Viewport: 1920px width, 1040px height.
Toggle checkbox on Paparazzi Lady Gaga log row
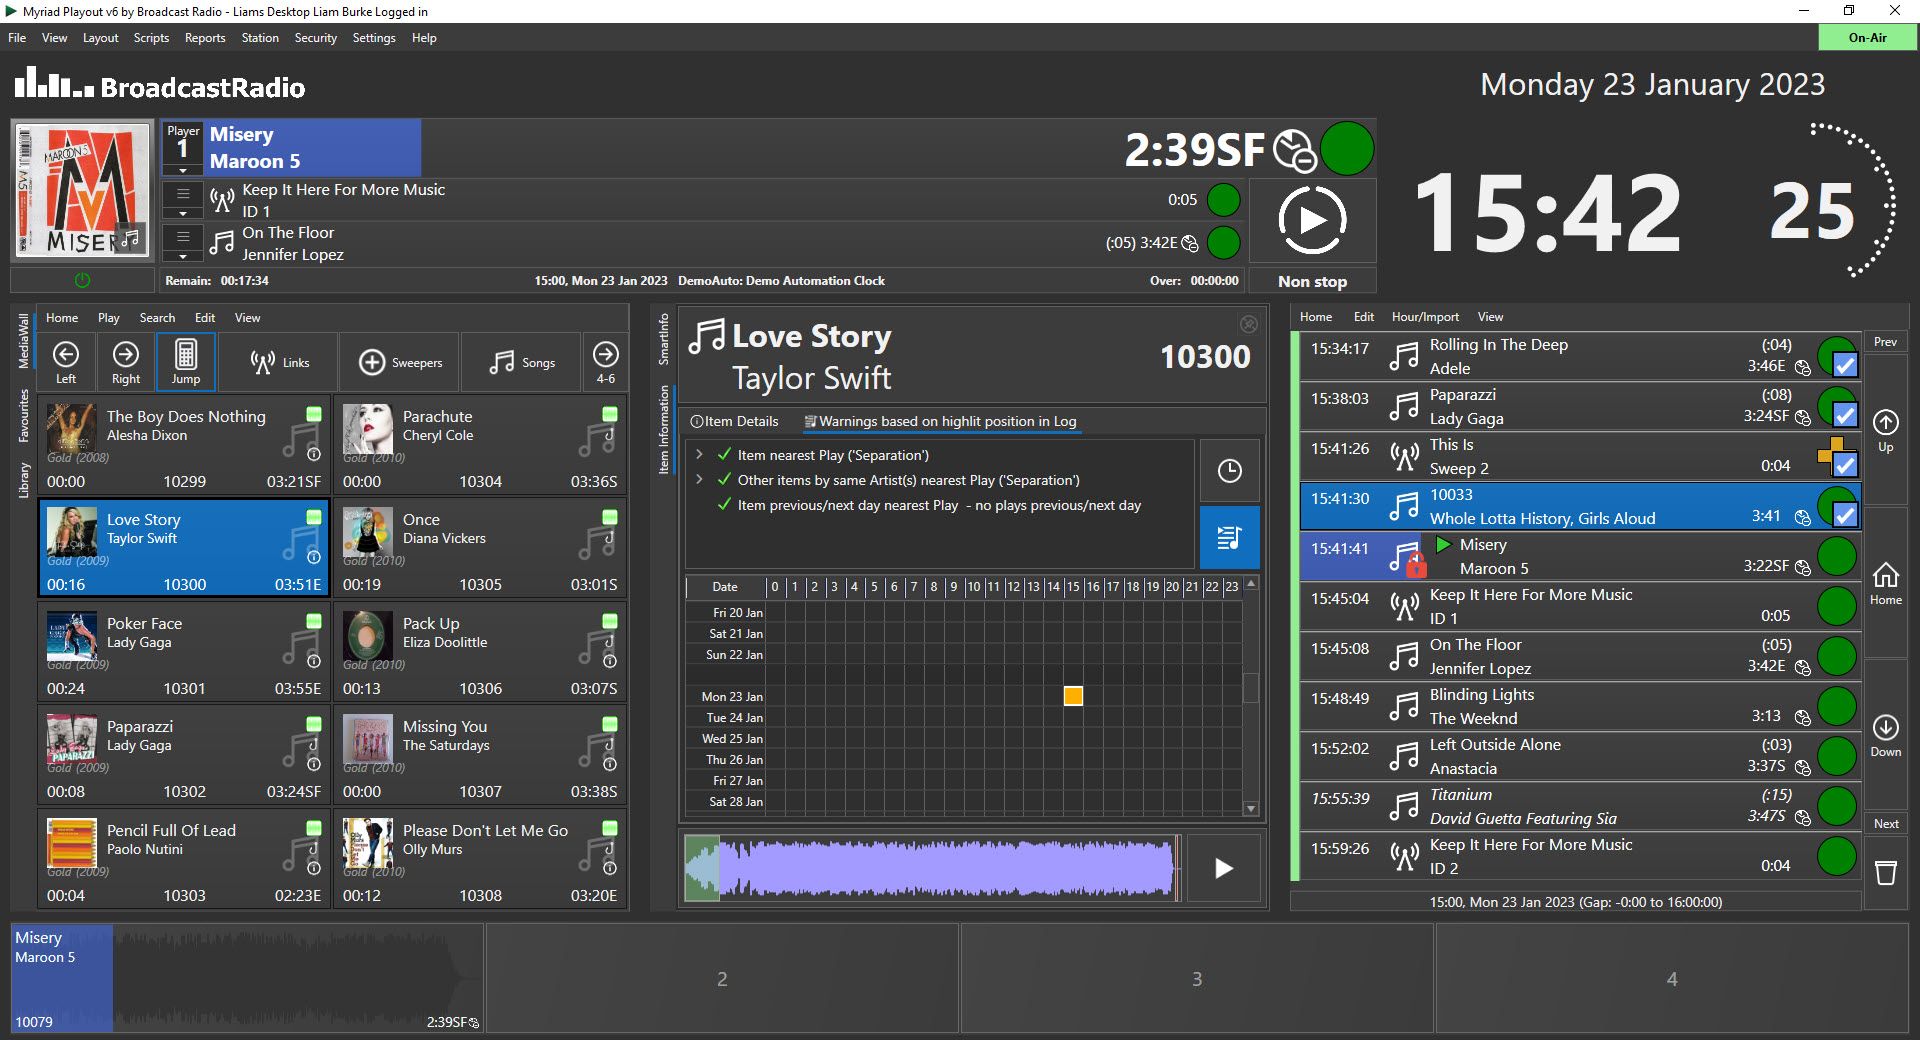[1845, 415]
